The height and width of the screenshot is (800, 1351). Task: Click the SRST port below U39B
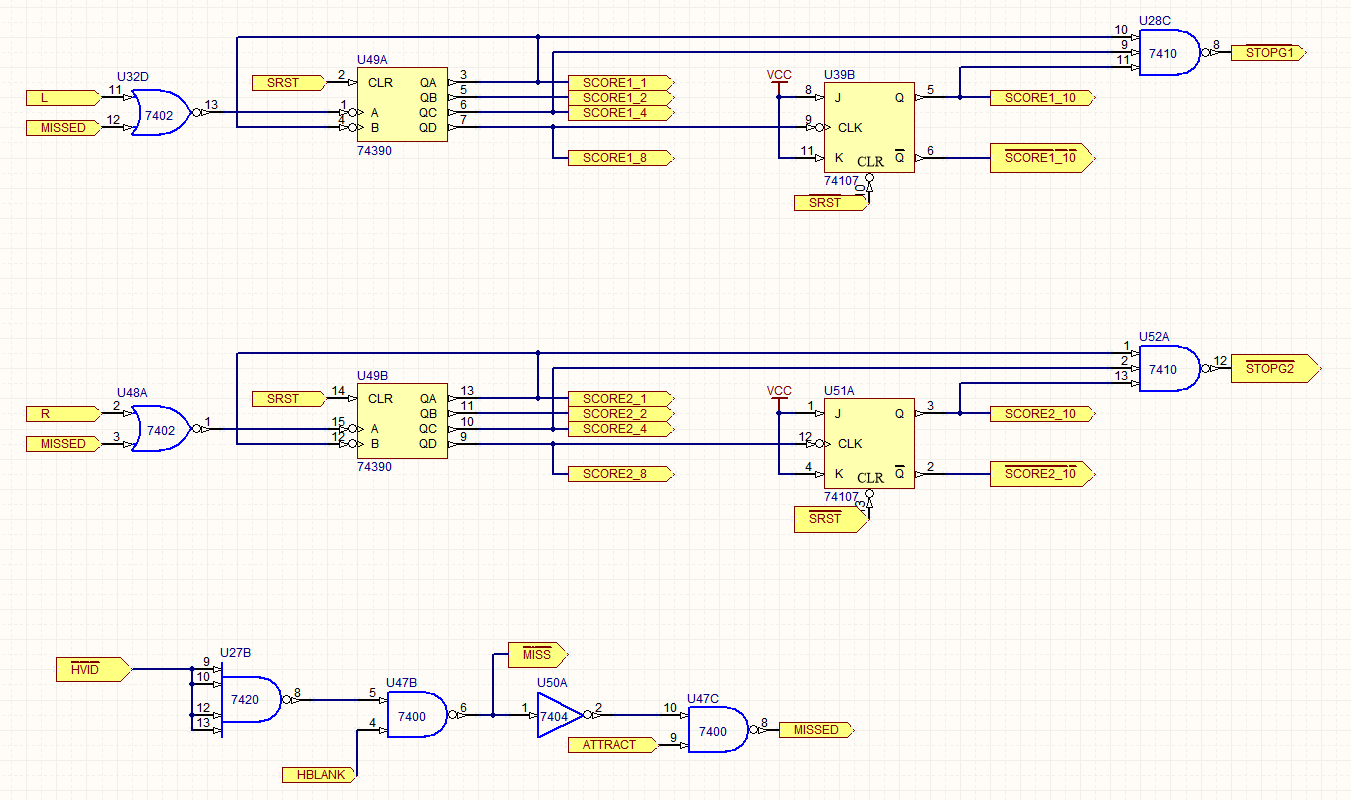[832, 203]
